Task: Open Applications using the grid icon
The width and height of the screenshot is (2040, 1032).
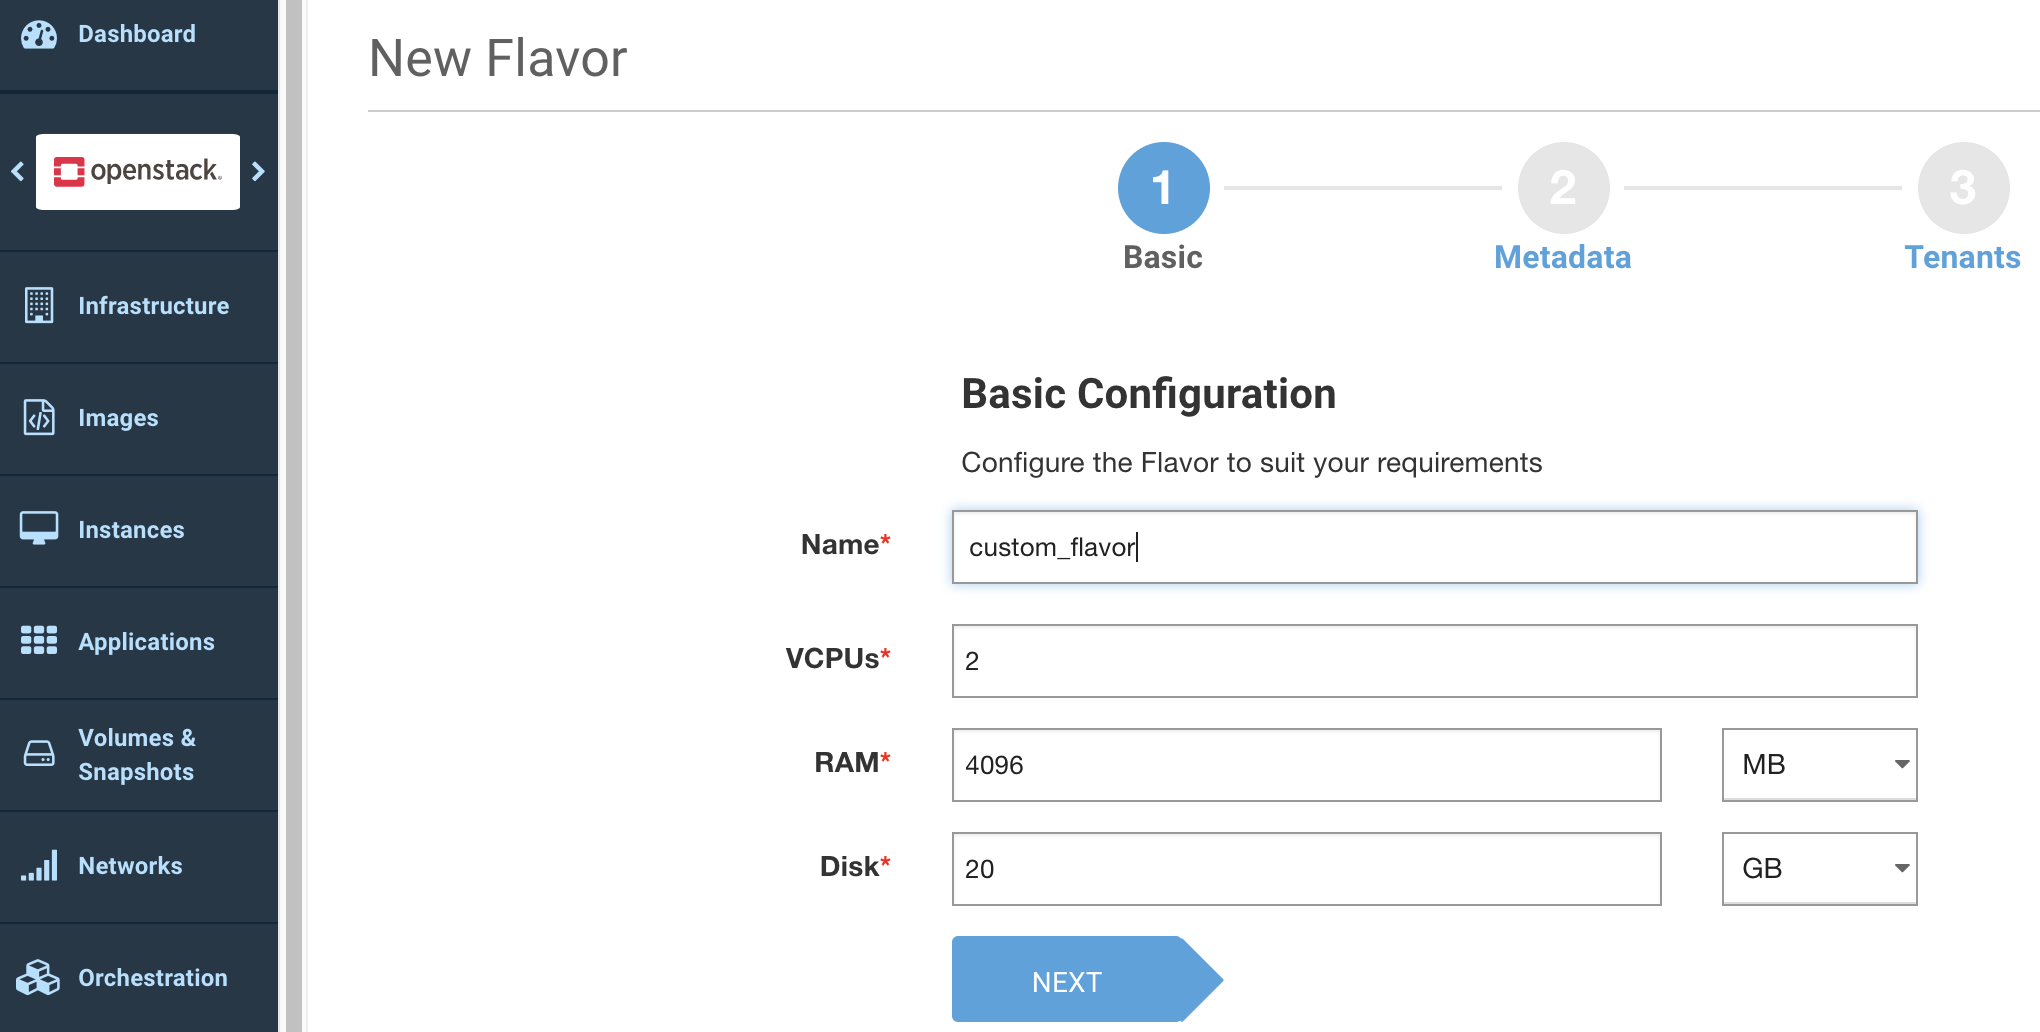Action: (39, 640)
